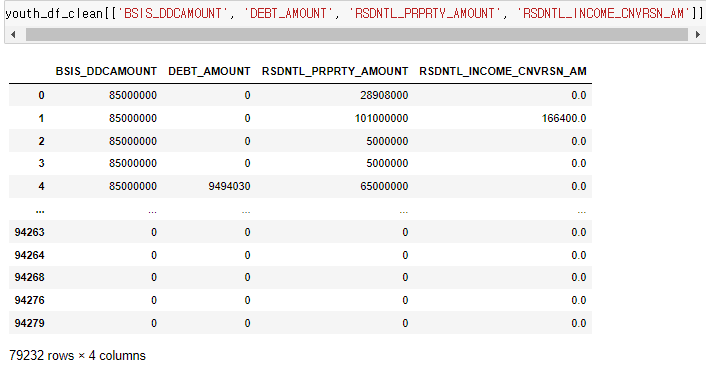Click the horizontal scrollbar thumb in code cell
The height and width of the screenshot is (366, 706).
click(x=357, y=34)
